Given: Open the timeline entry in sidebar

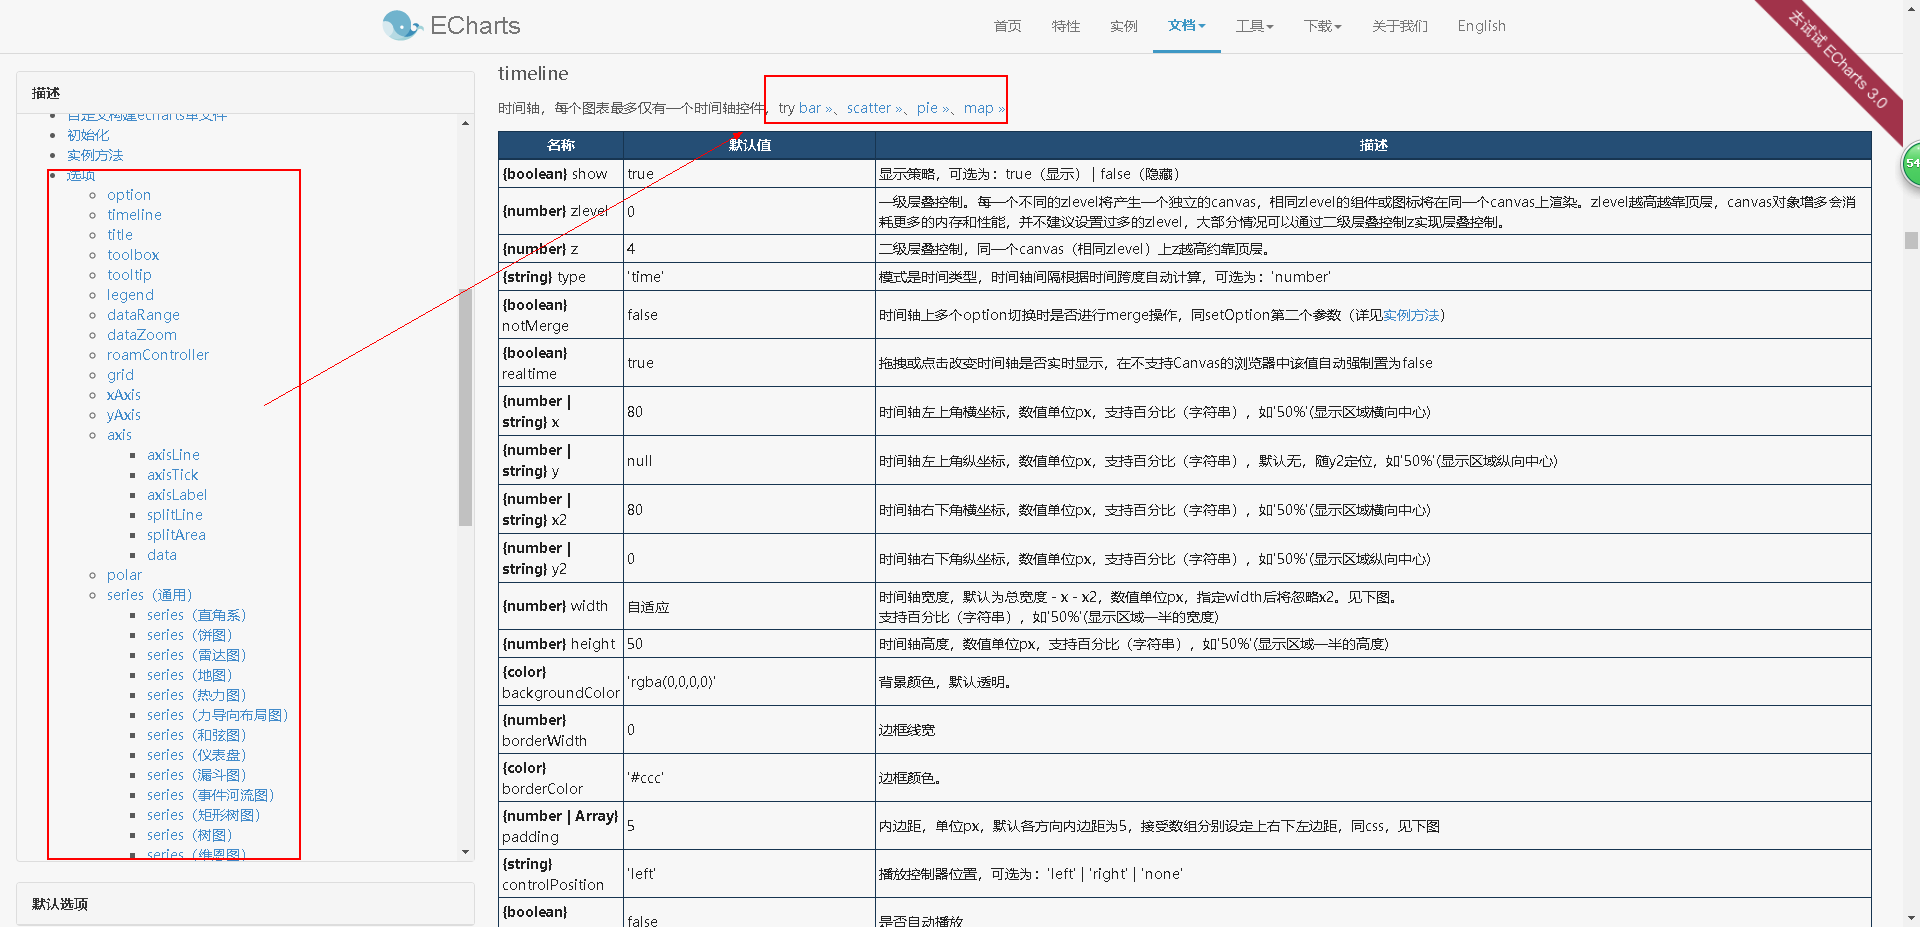Looking at the screenshot, I should coord(134,215).
